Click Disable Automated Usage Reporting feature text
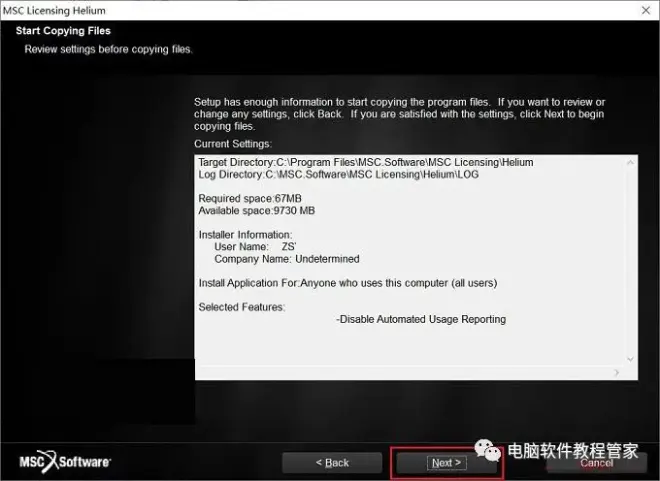 click(x=421, y=319)
